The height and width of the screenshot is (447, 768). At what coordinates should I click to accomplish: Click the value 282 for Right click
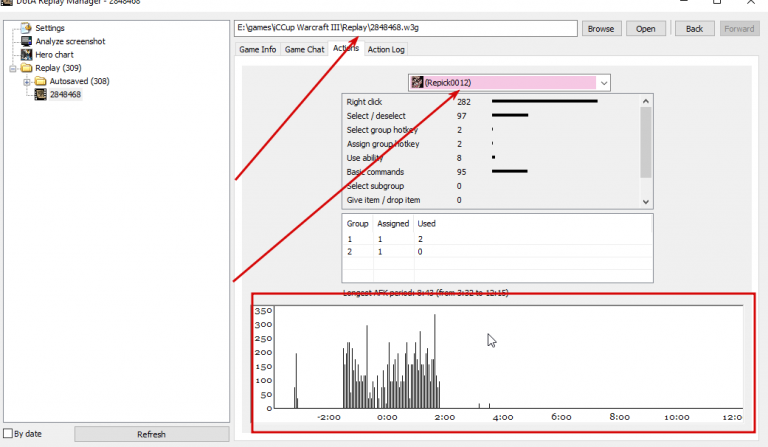coord(464,102)
